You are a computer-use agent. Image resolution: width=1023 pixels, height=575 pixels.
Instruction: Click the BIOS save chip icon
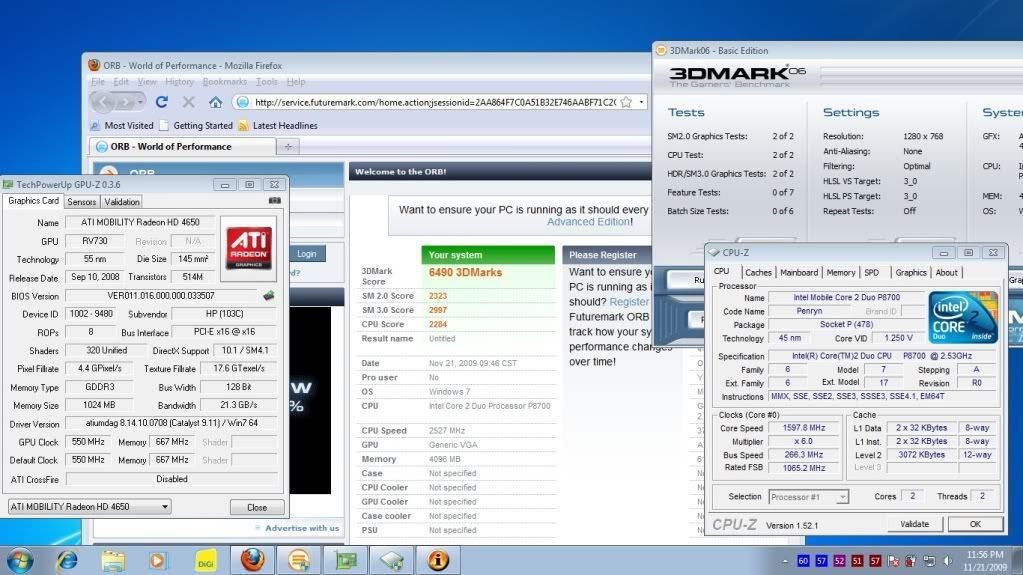[x=268, y=296]
